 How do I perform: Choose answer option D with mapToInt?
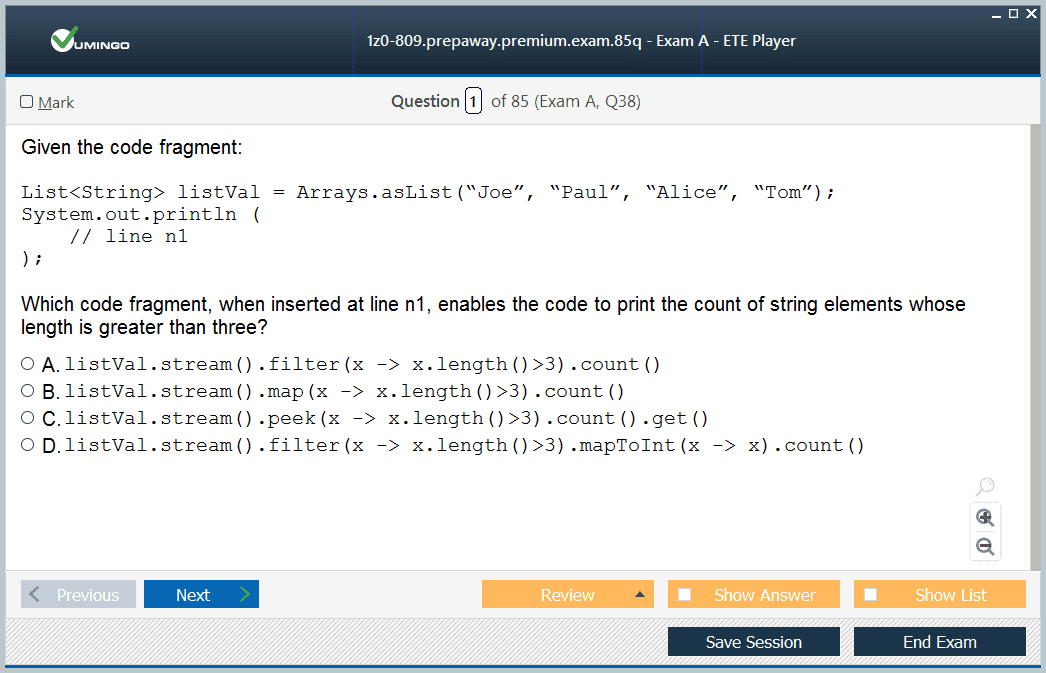(x=28, y=445)
